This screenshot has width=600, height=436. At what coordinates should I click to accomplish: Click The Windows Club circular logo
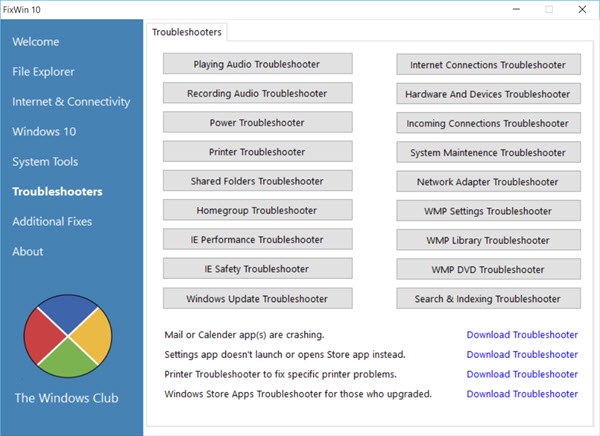(68, 336)
